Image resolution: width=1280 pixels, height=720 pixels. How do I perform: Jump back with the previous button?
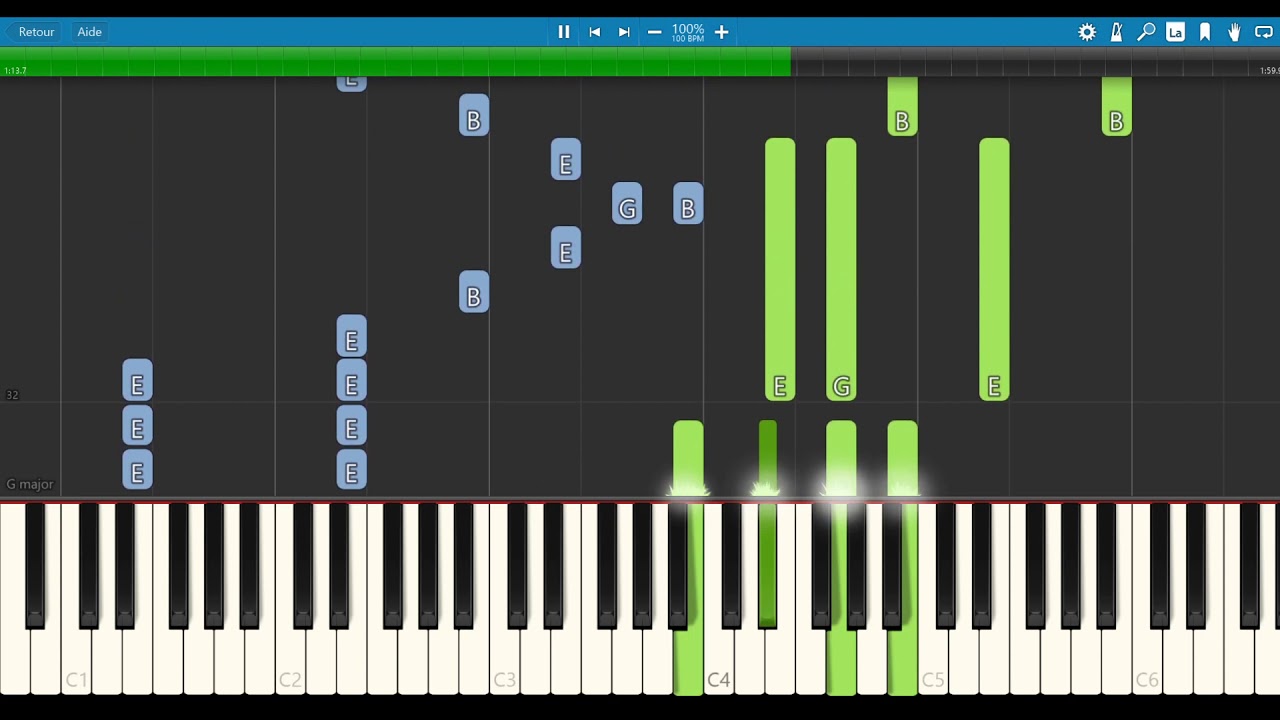click(x=594, y=32)
